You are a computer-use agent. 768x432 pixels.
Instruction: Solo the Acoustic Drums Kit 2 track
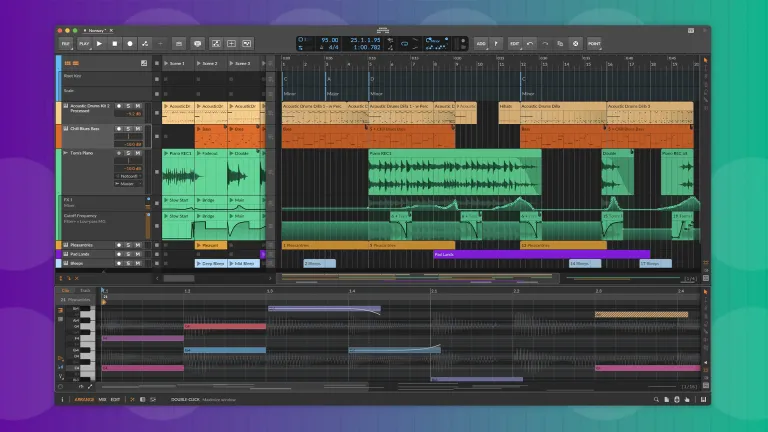[x=128, y=106]
